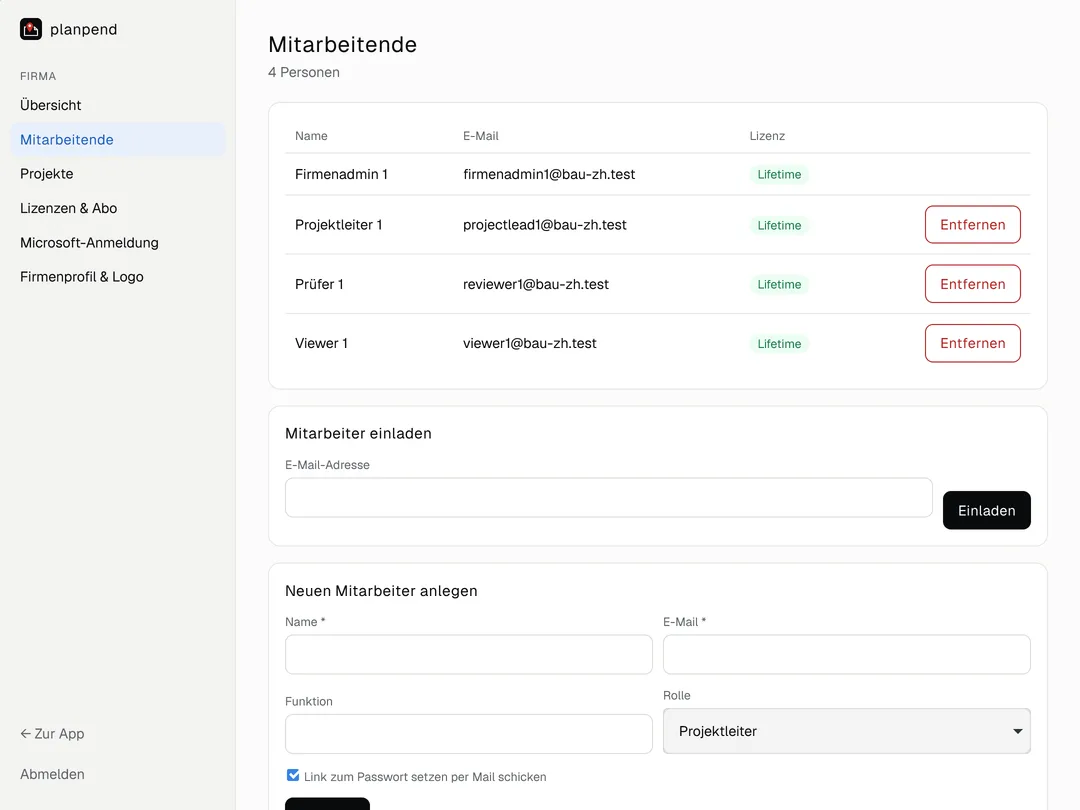Viewport: 1080px width, 810px height.
Task: Focus the E-Mail field for new employee
Action: (x=847, y=654)
